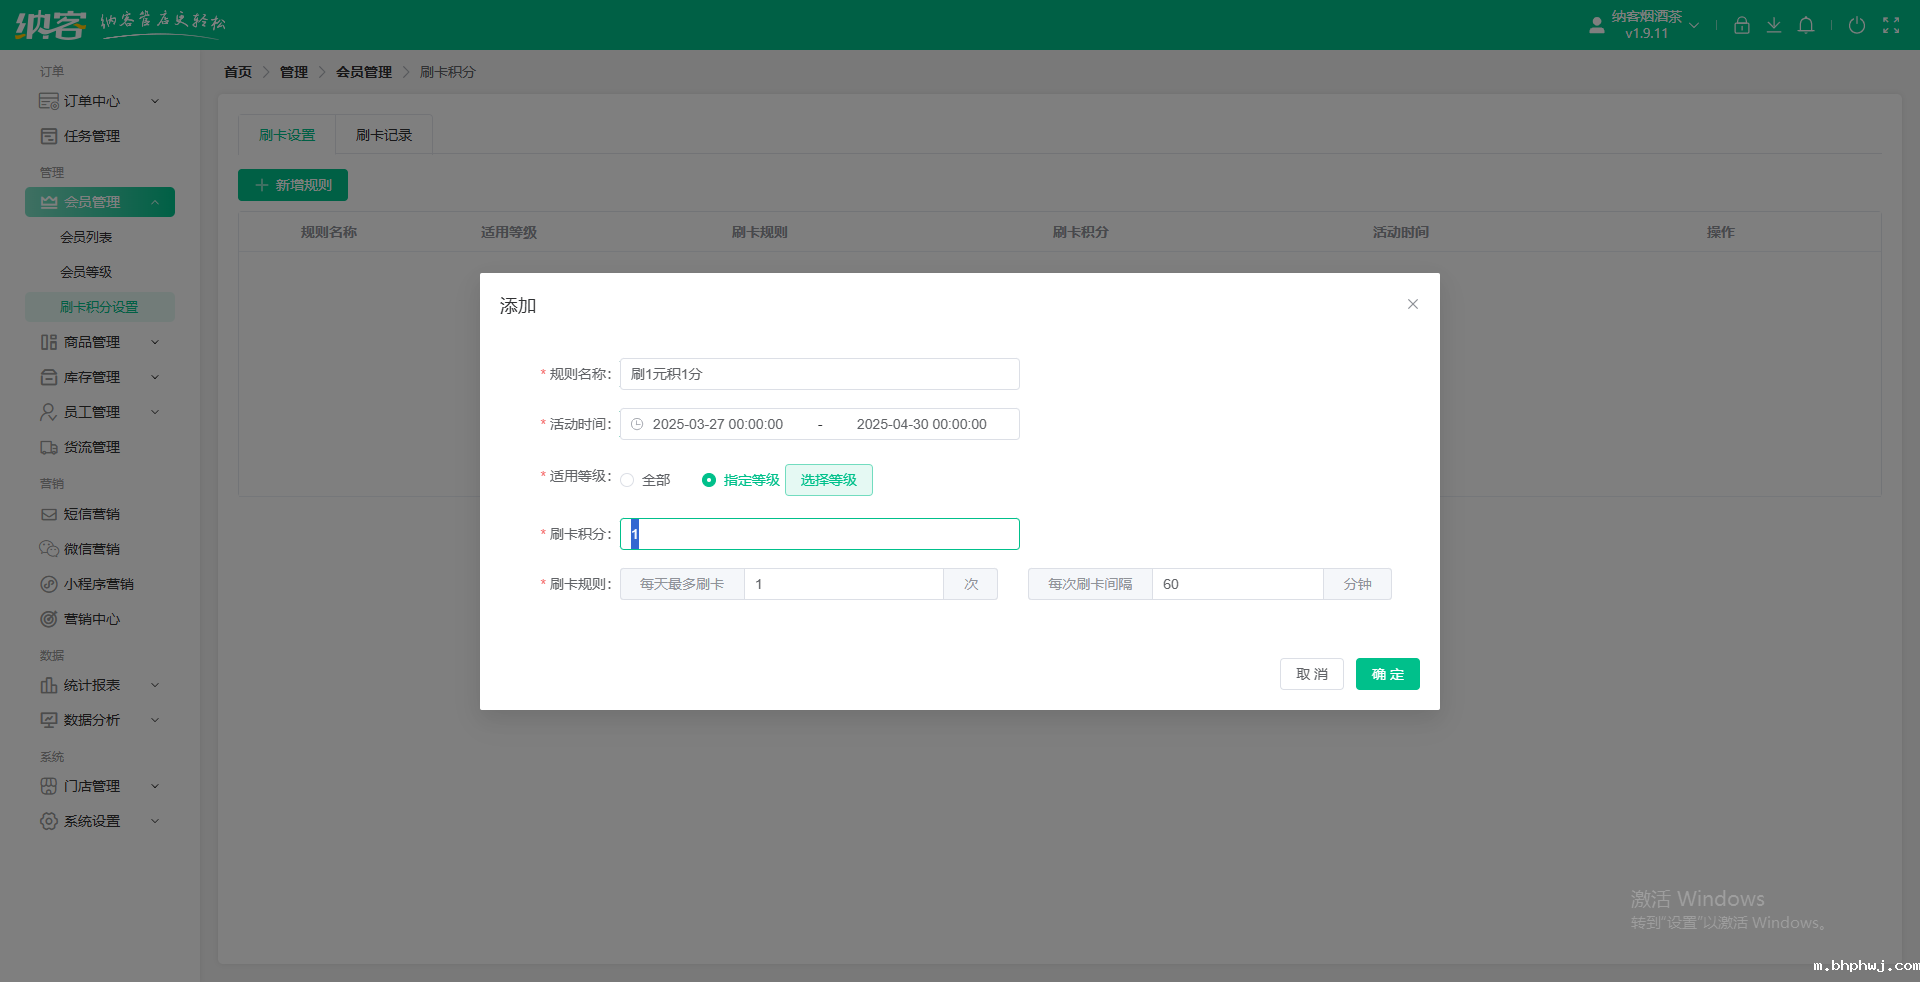Click the 员工管理 person icon
This screenshot has height=982, width=1920.
[x=48, y=412]
